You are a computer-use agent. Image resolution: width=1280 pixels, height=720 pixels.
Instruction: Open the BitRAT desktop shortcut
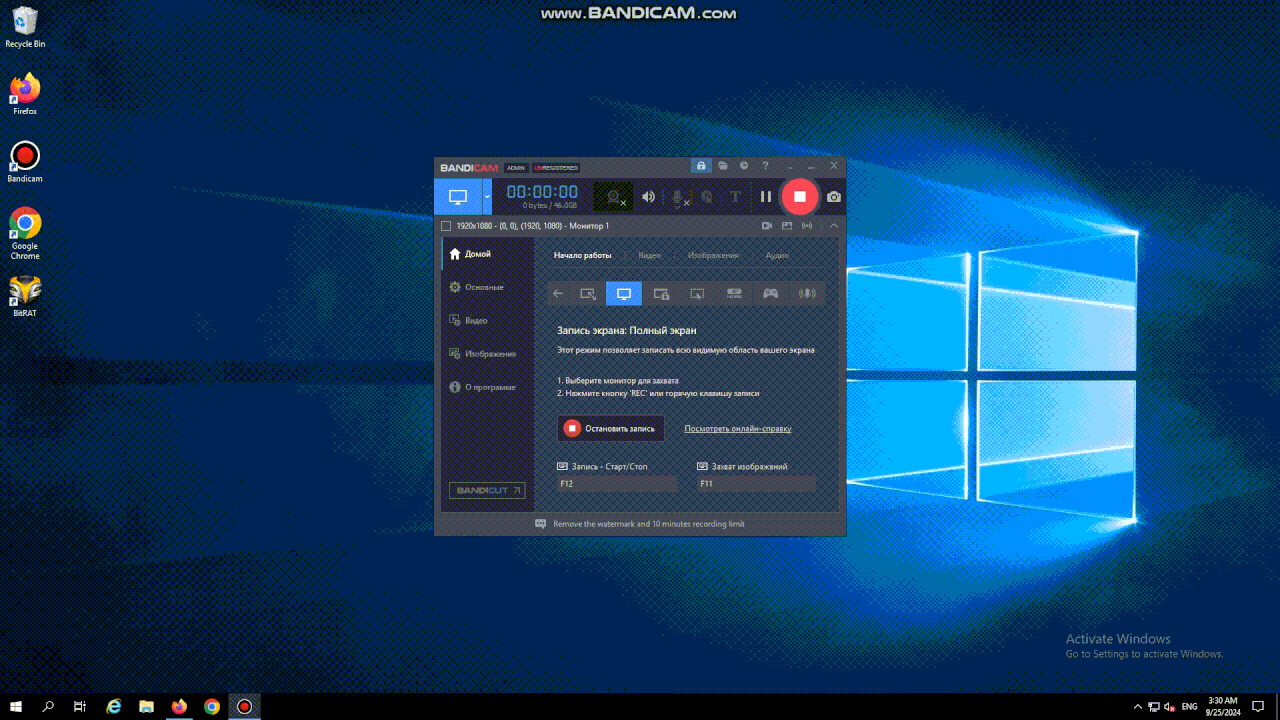25,295
